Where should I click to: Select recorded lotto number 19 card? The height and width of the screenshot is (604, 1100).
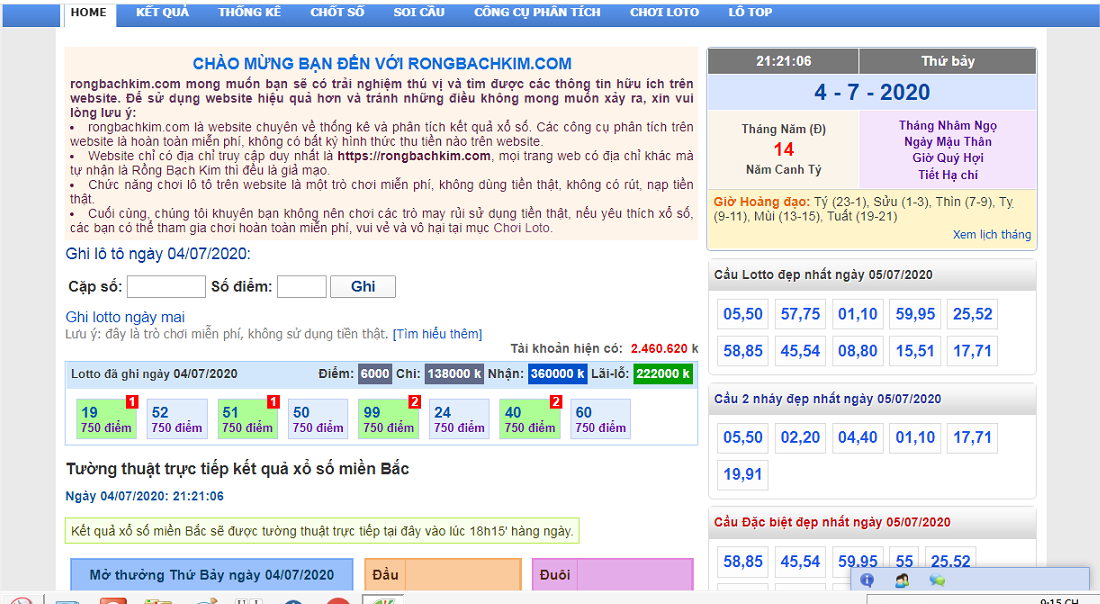pos(106,419)
